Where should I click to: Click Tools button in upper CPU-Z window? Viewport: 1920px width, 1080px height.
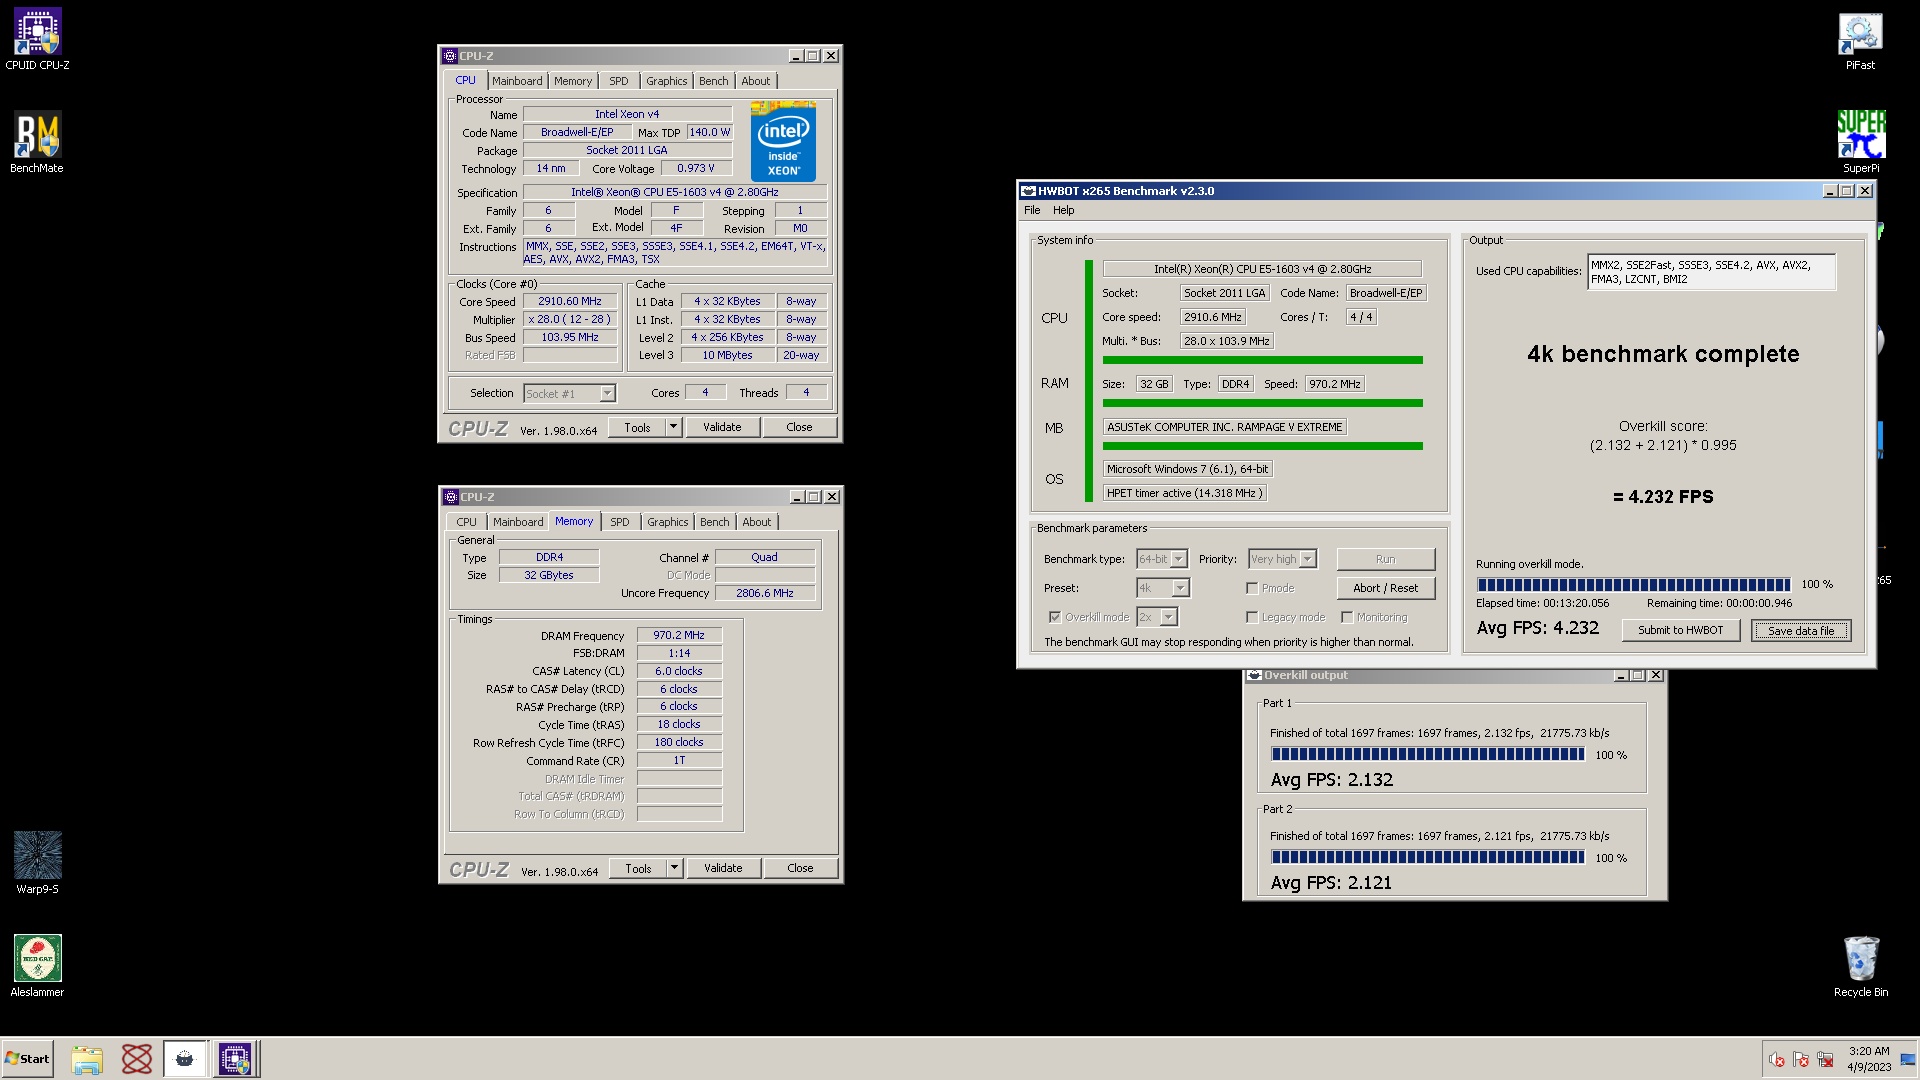click(x=637, y=427)
